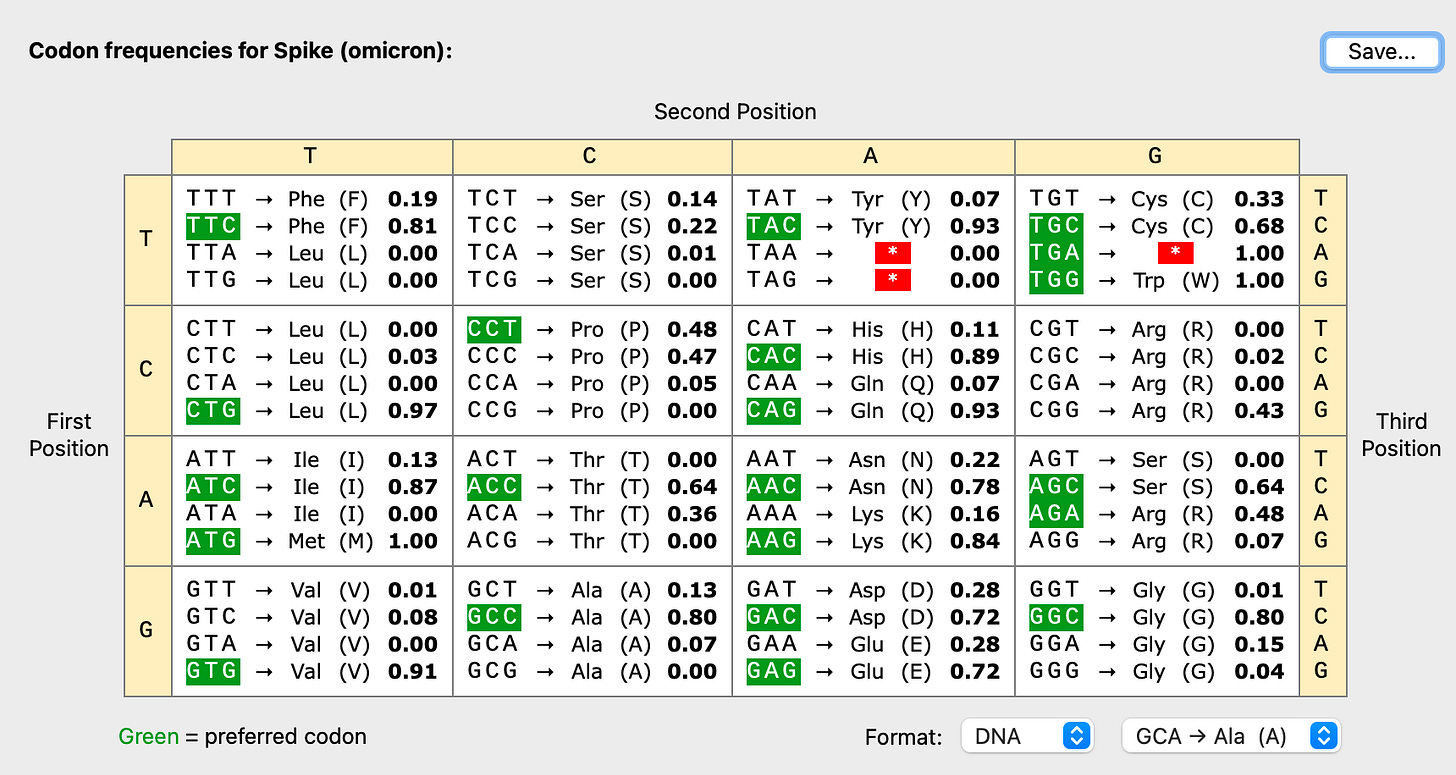Select the green GGC codon cell
Screen dimensions: 1456x775
click(x=1054, y=617)
